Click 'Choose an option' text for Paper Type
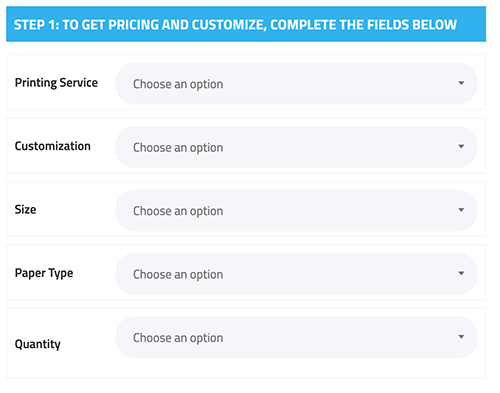 (178, 275)
